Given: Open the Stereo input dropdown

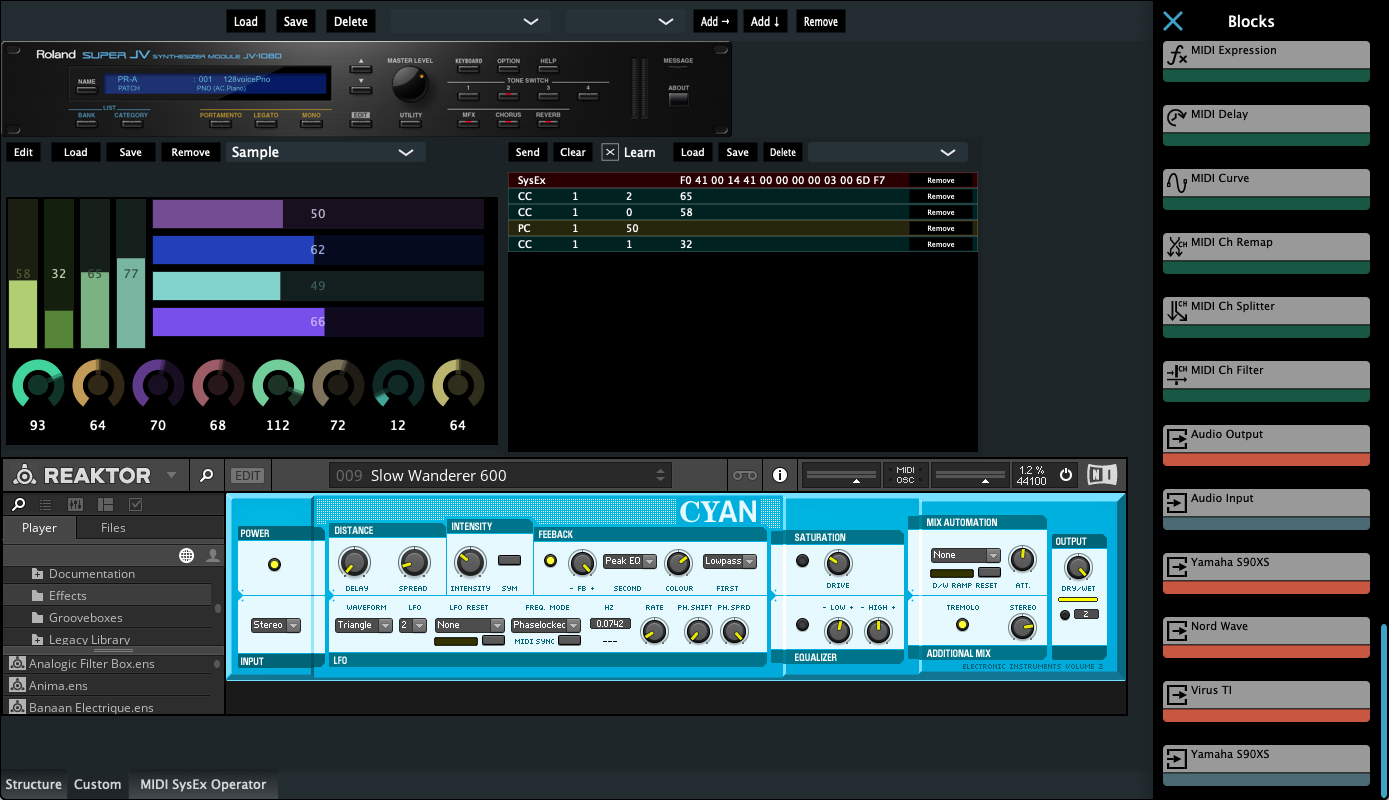Looking at the screenshot, I should (276, 625).
